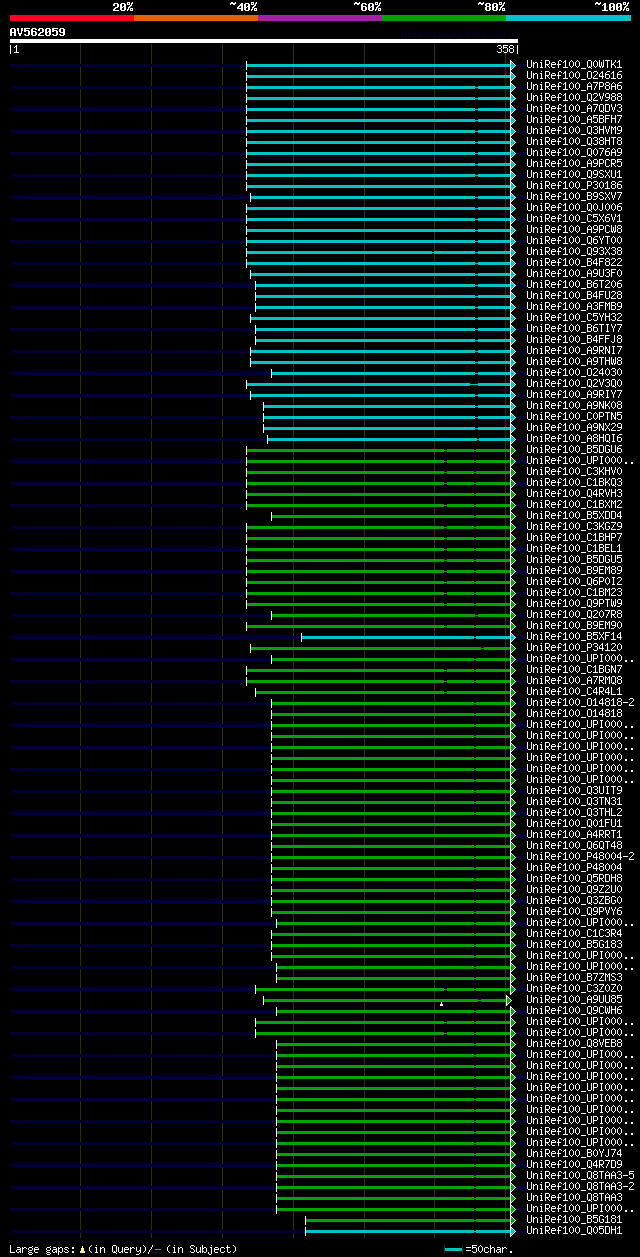
Task: Open UniRef100_Q4RVH3 entry
Action: 574,493
